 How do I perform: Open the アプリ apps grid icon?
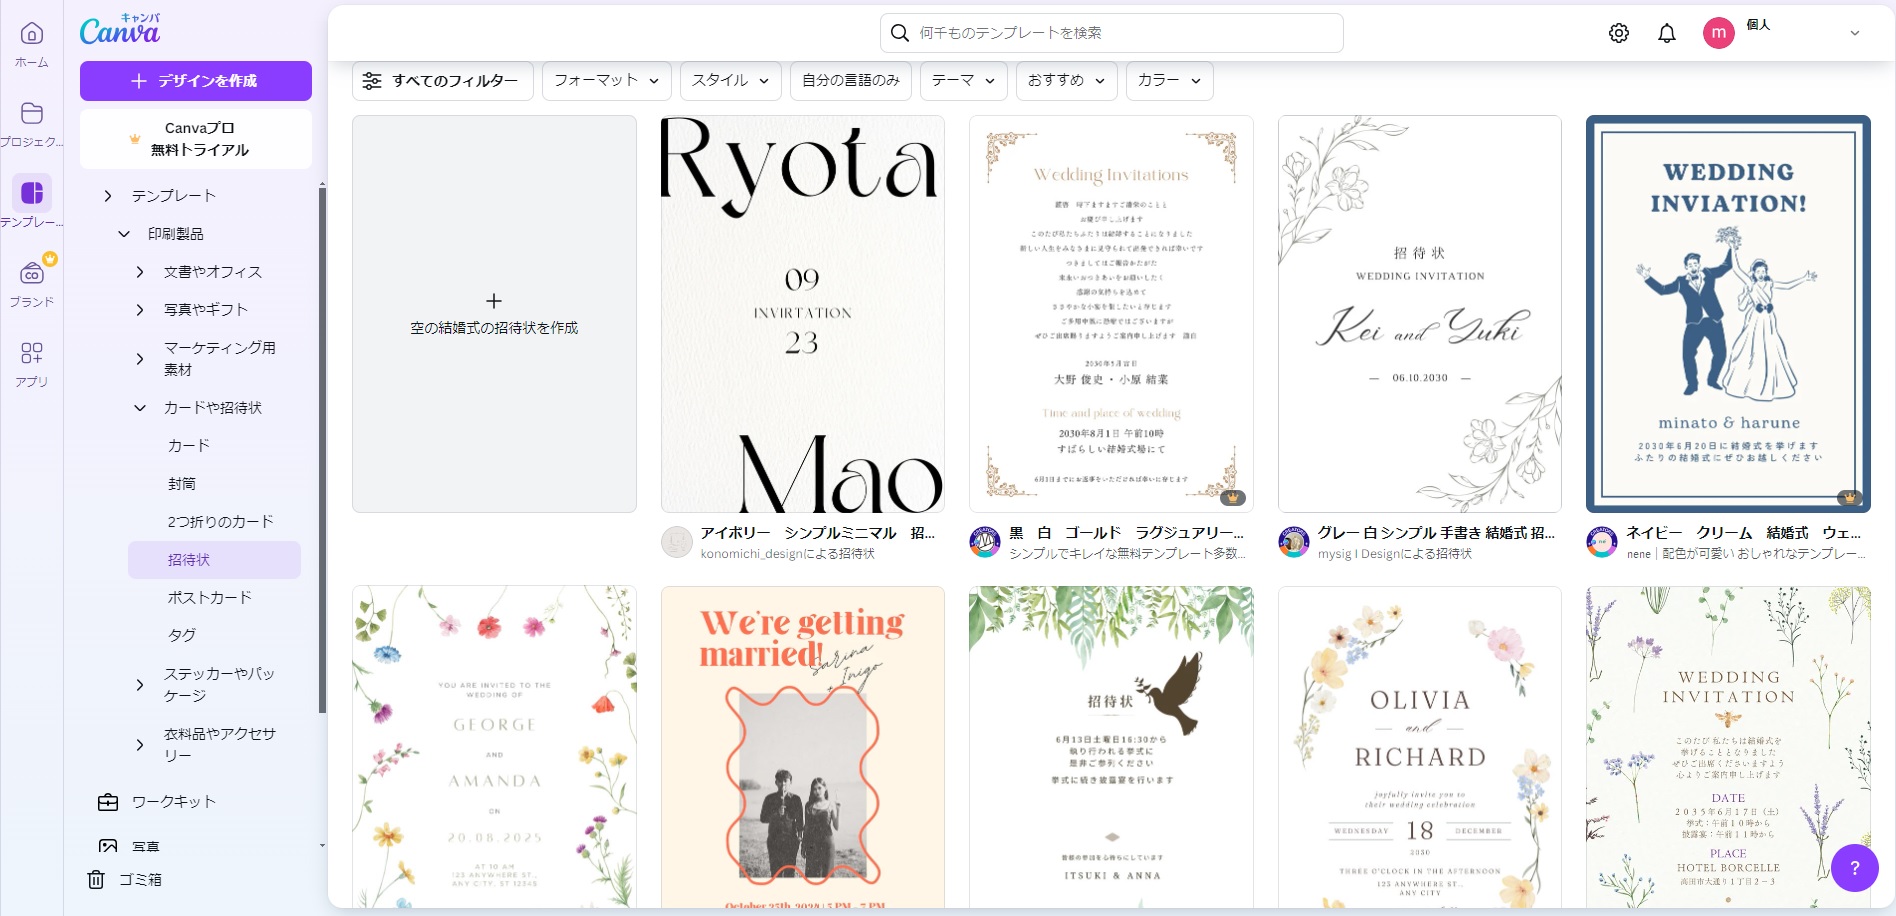coord(32,353)
